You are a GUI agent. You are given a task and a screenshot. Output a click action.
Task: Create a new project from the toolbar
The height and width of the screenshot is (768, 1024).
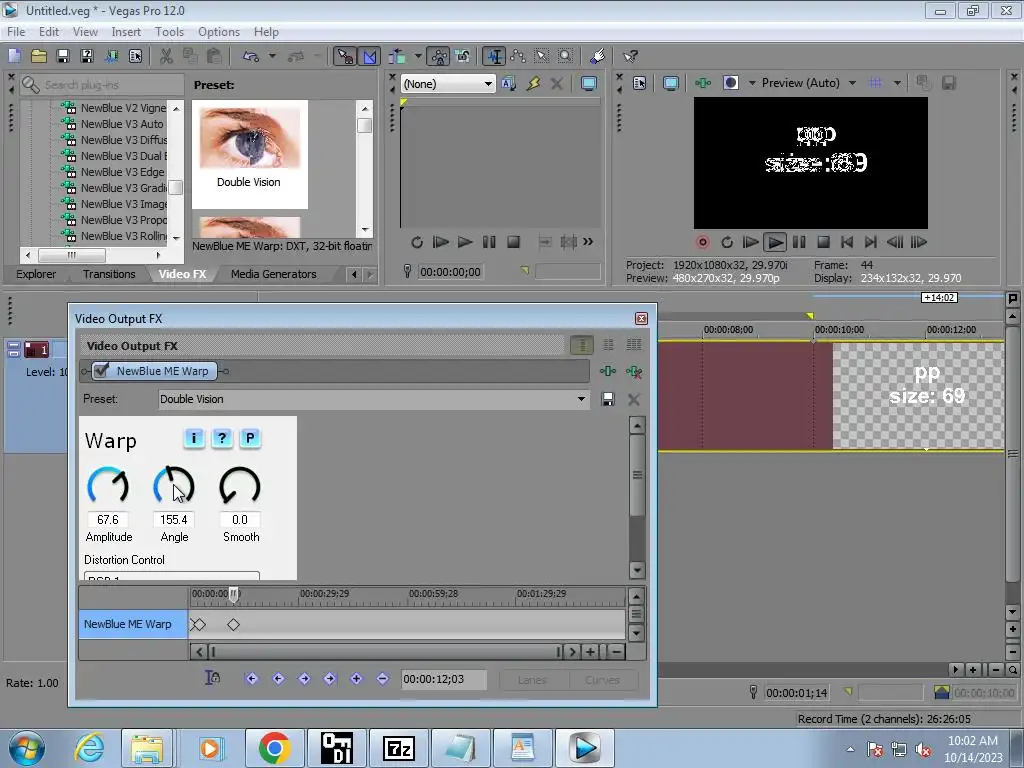pos(14,56)
